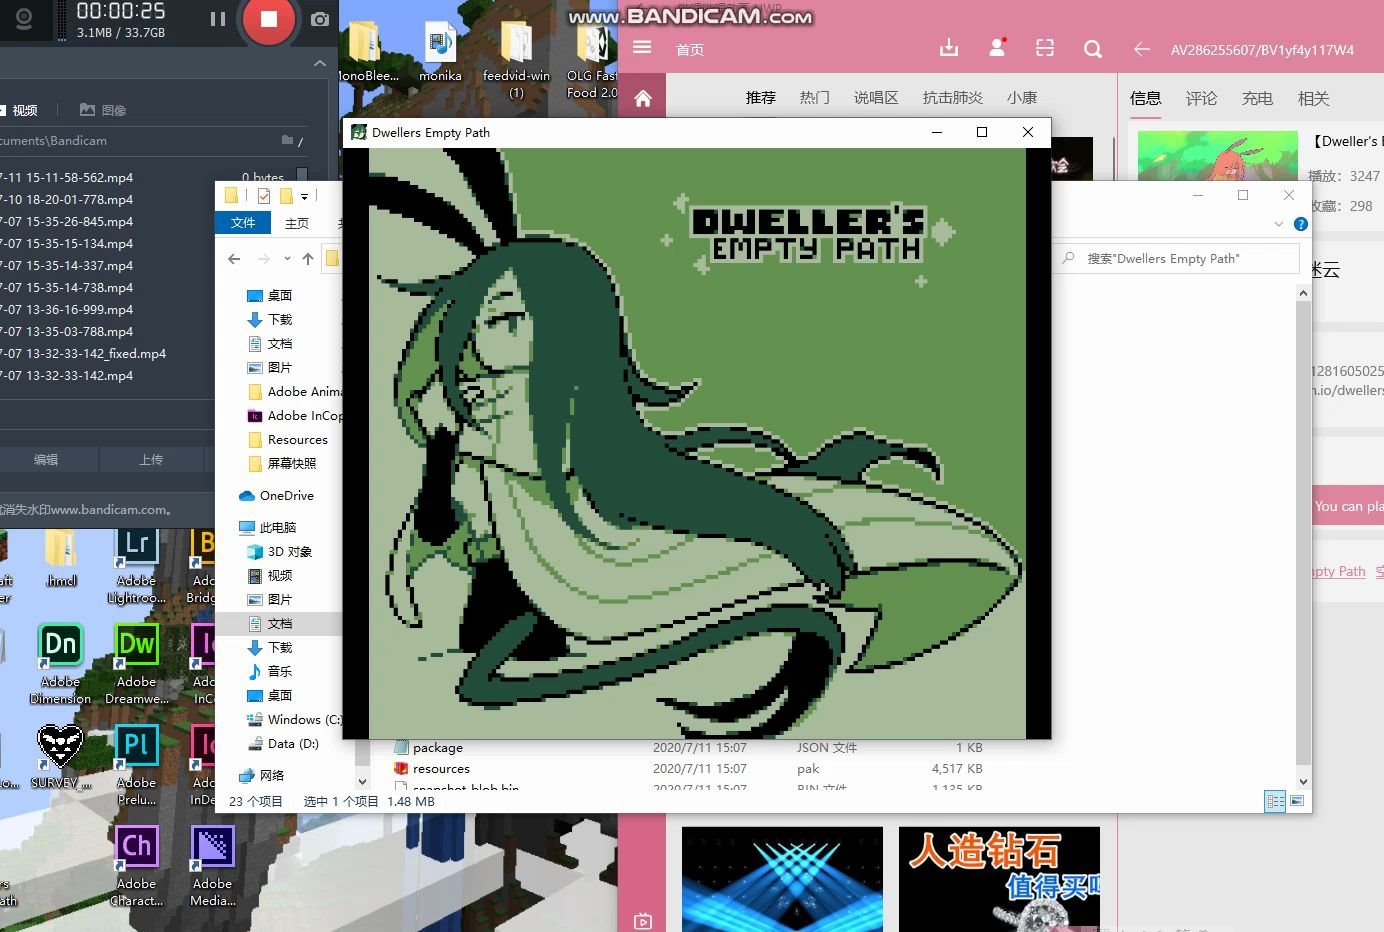Click Bandicam webcam overlay icon
Image resolution: width=1384 pixels, height=932 pixels.
pos(23,19)
